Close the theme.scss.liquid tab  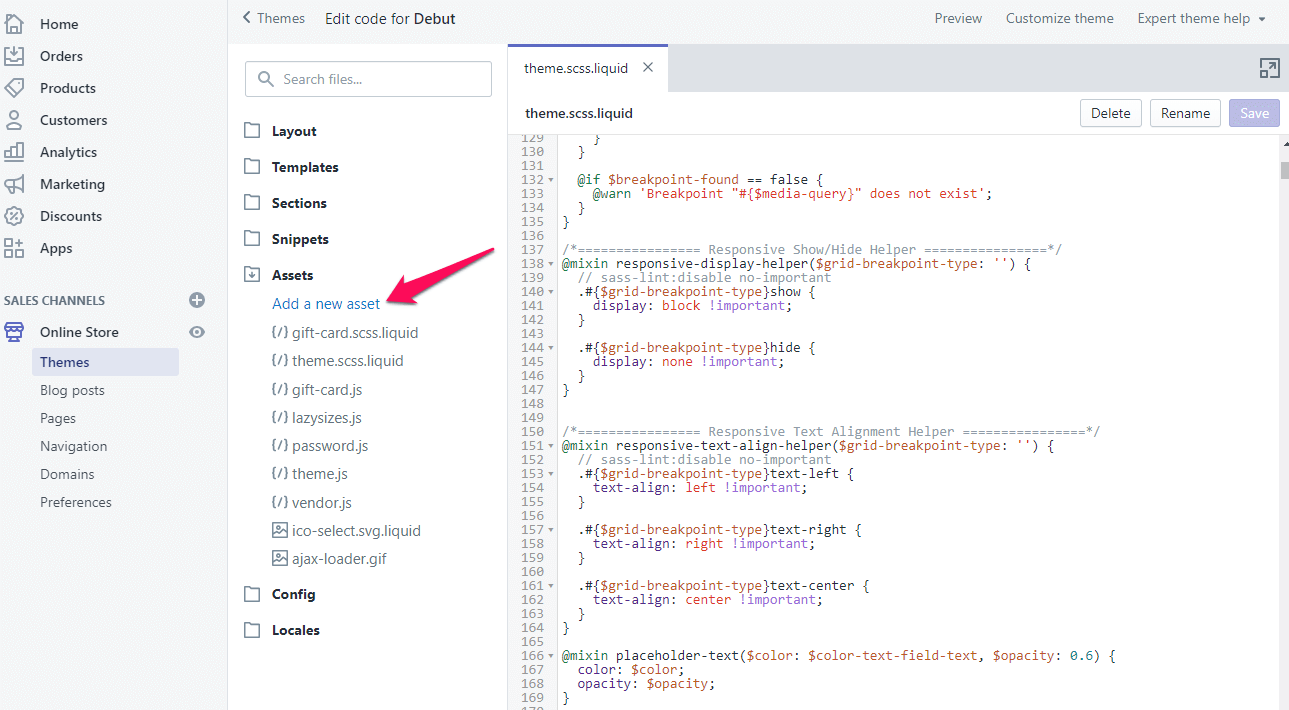648,67
